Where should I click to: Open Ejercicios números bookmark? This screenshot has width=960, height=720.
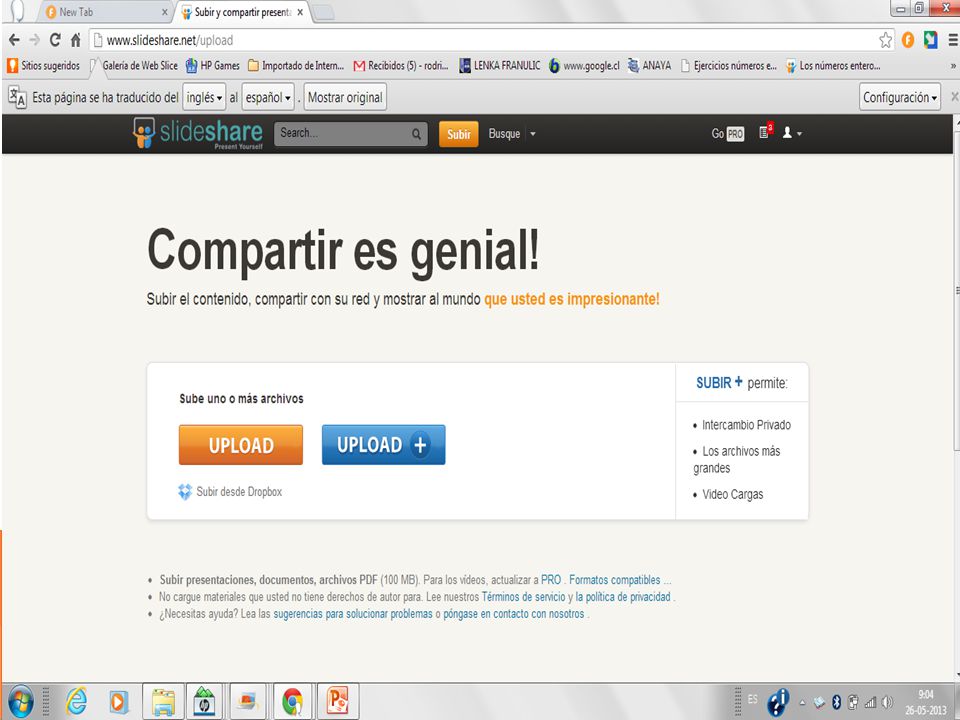(x=729, y=66)
